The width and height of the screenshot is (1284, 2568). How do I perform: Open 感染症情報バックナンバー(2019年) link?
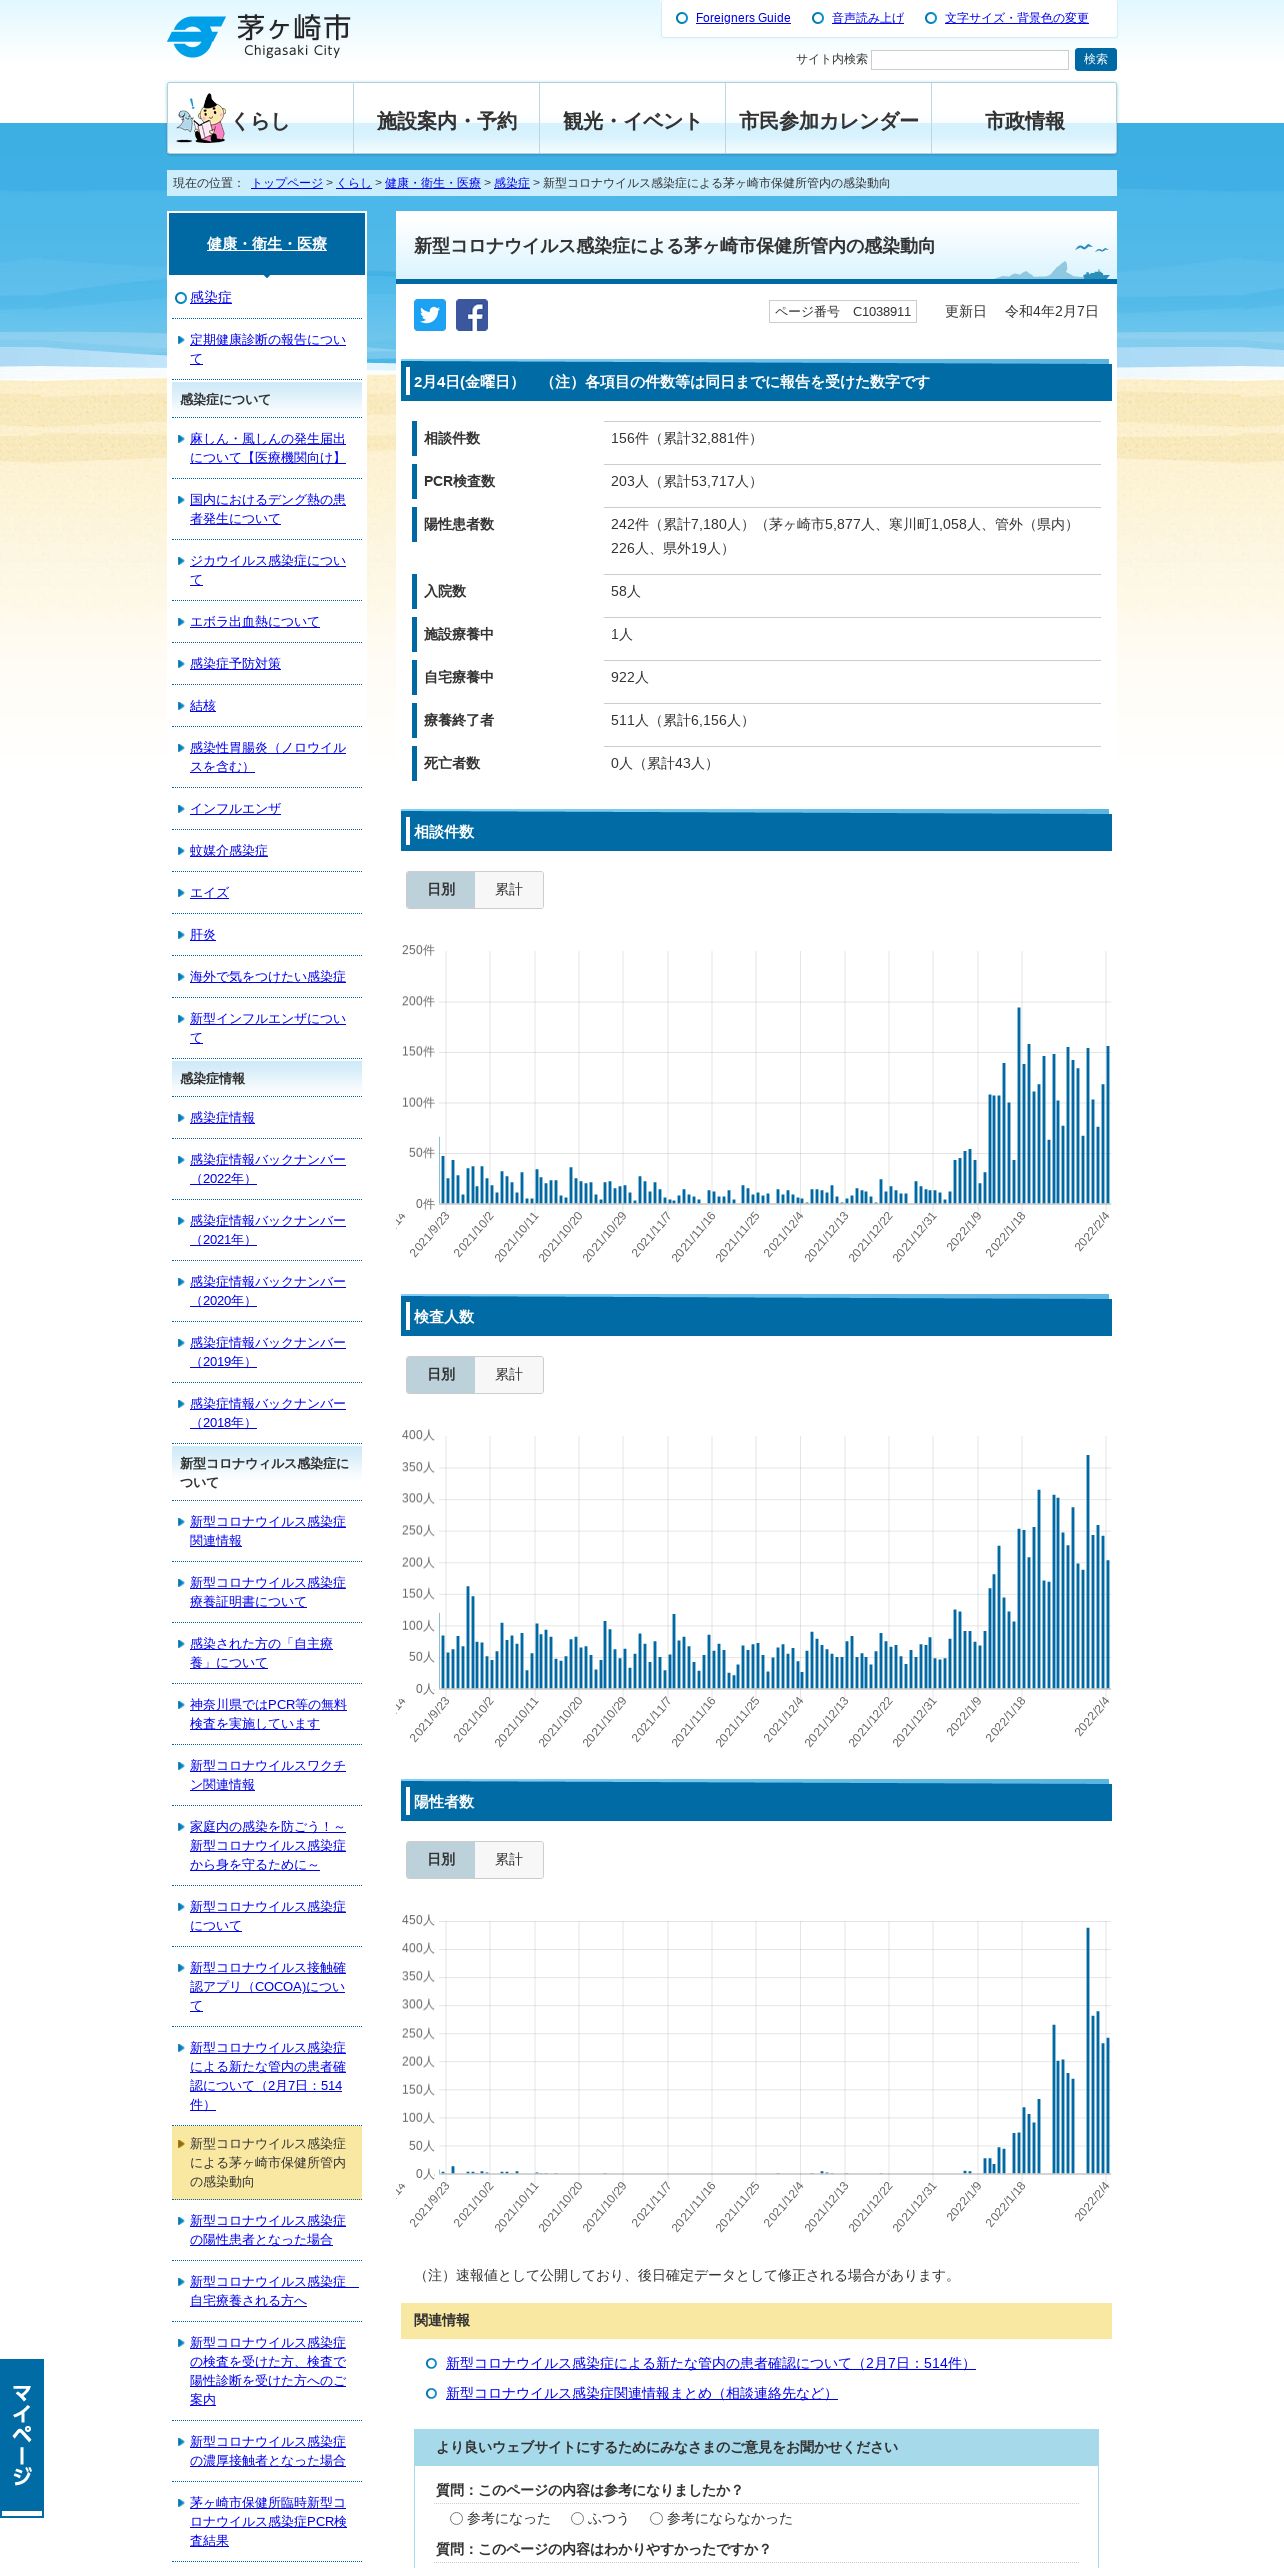[x=267, y=1352]
